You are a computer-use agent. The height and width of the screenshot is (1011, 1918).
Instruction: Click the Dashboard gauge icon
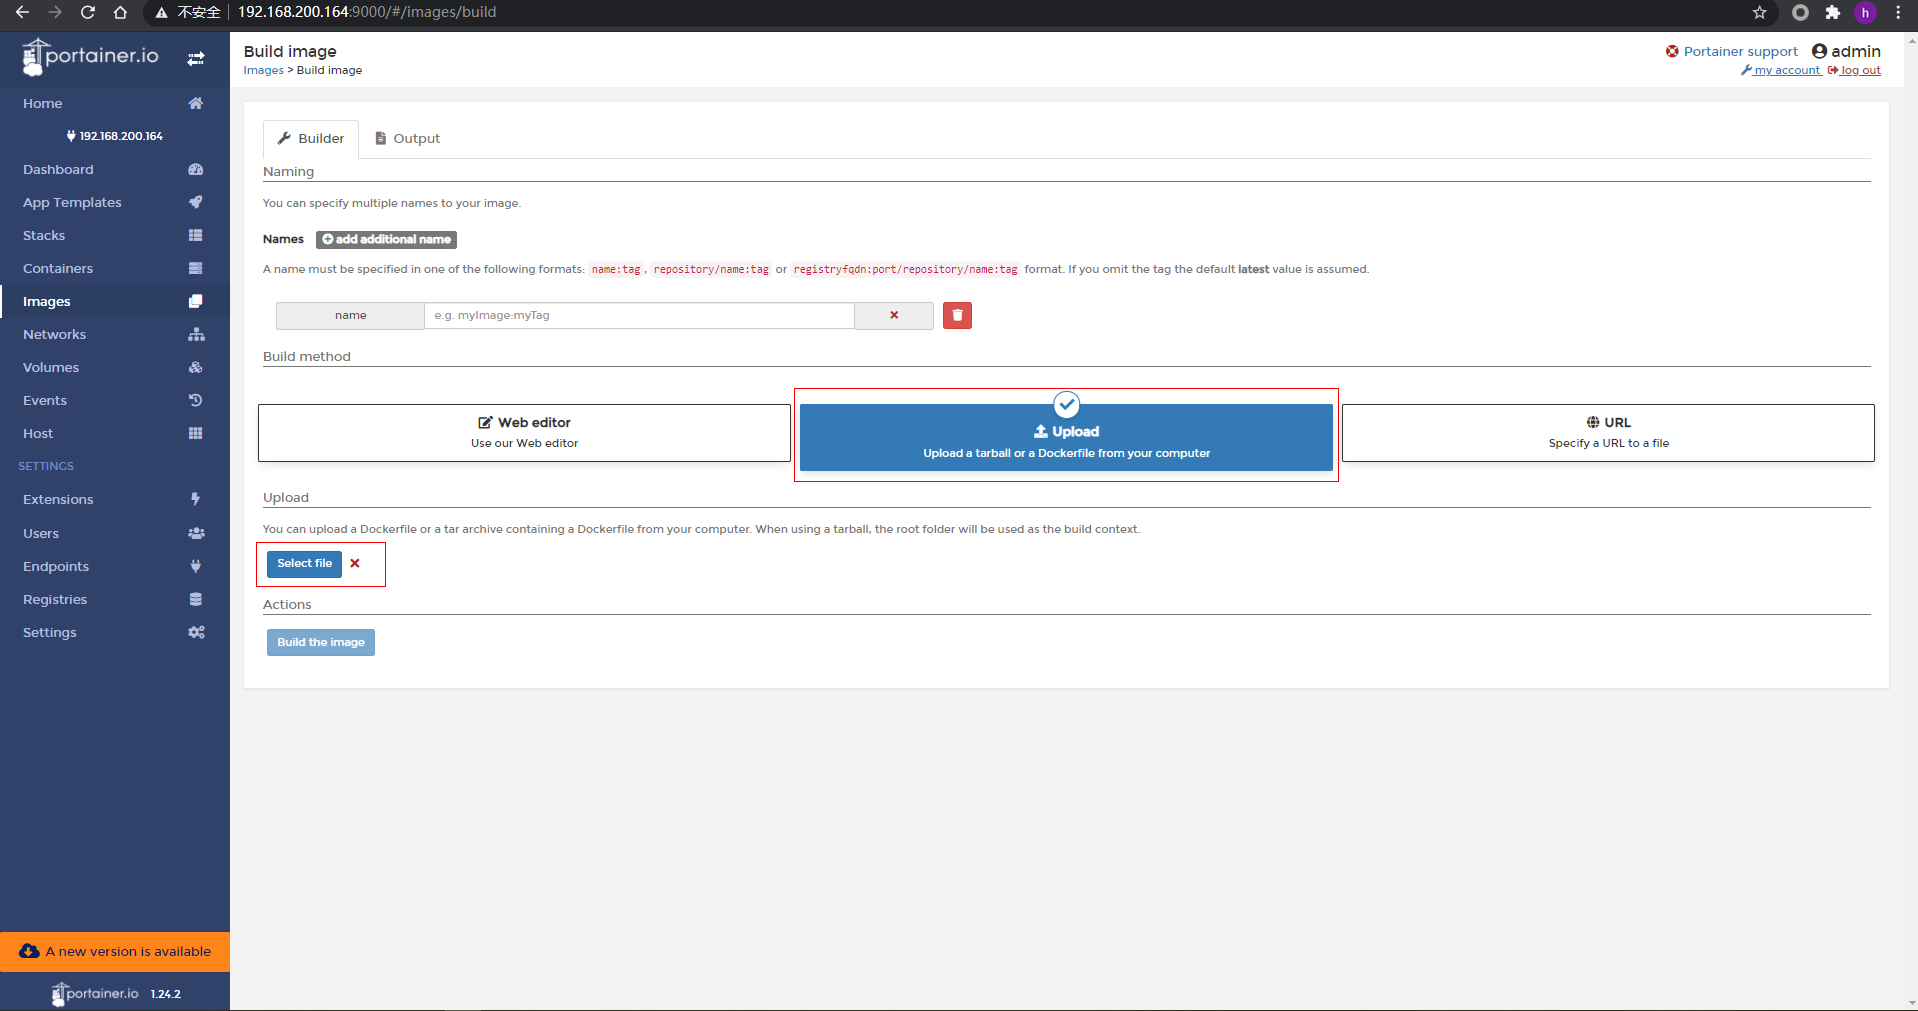pyautogui.click(x=196, y=169)
